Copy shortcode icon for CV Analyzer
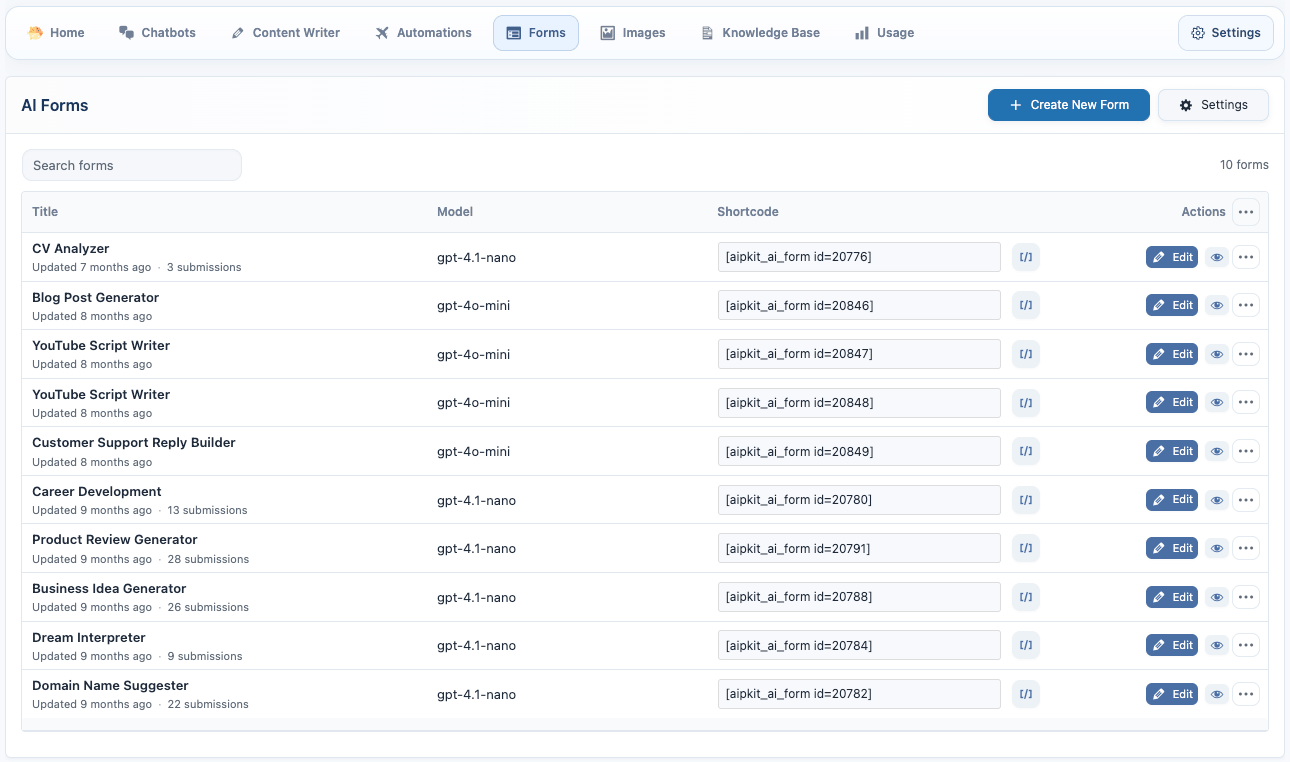The image size is (1290, 762). [x=1025, y=257]
